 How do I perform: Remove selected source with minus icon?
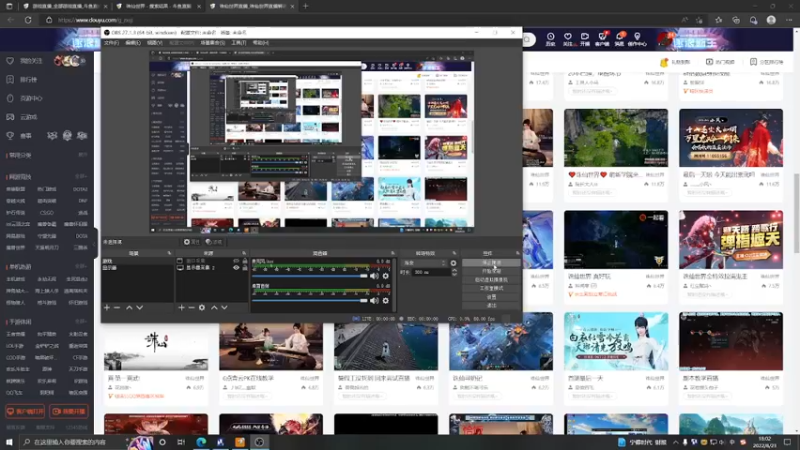click(191, 308)
